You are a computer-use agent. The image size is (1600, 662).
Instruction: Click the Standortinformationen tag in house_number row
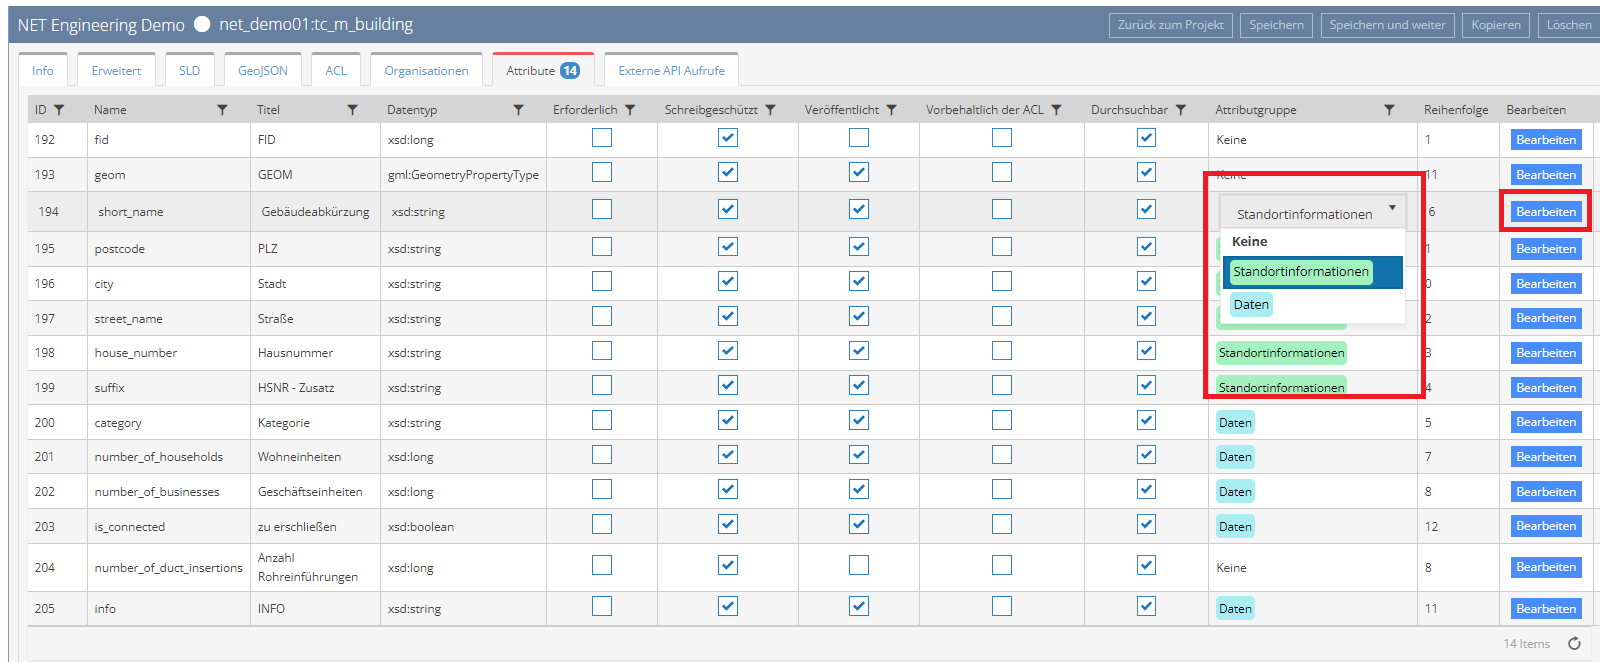coord(1281,353)
